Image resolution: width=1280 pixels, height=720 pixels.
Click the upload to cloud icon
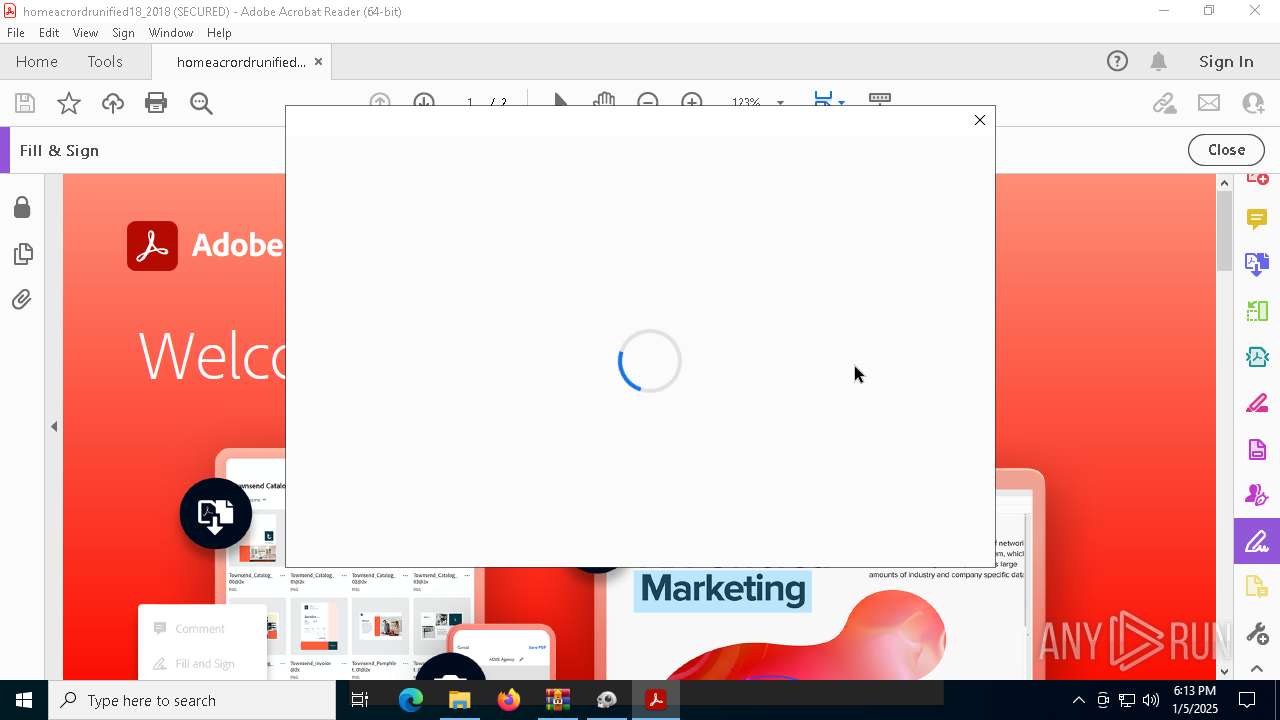click(113, 103)
